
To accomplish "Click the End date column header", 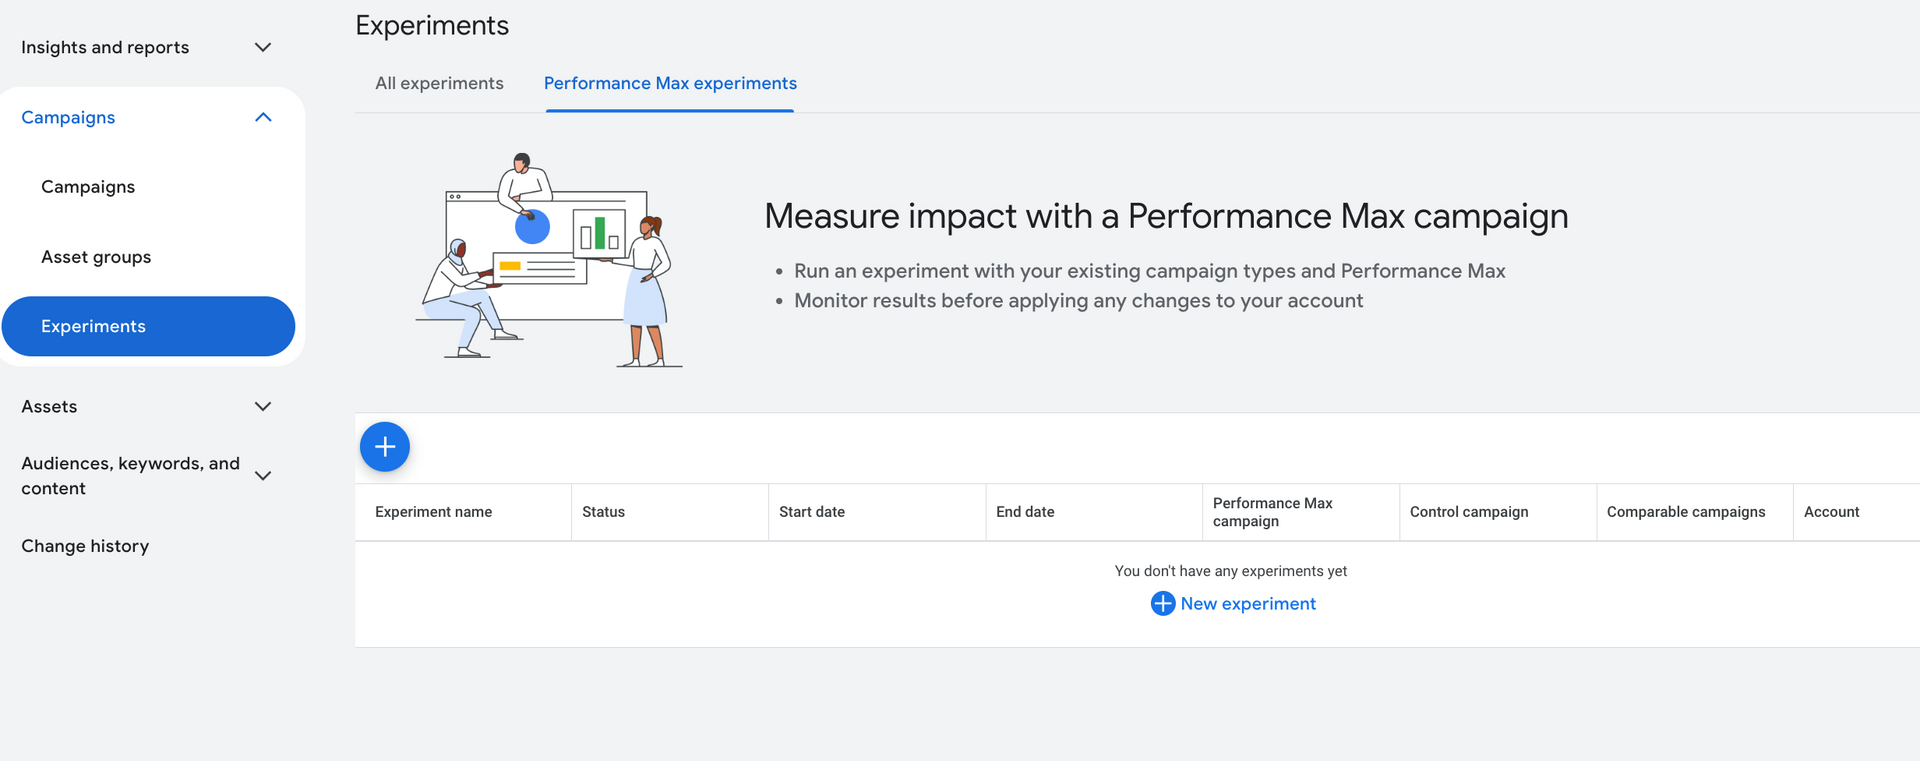I will pos(1025,512).
